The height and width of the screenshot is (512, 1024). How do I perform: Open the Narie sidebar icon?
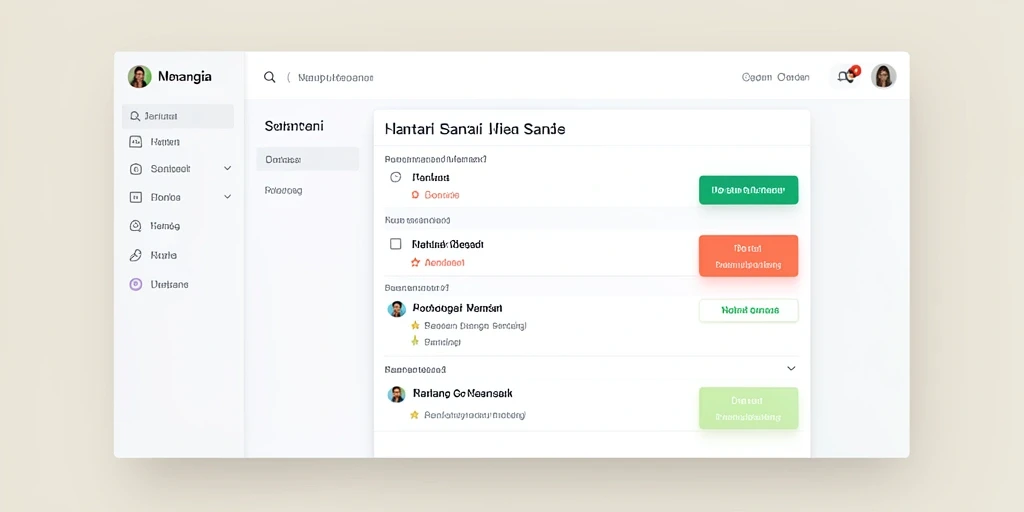coord(135,255)
